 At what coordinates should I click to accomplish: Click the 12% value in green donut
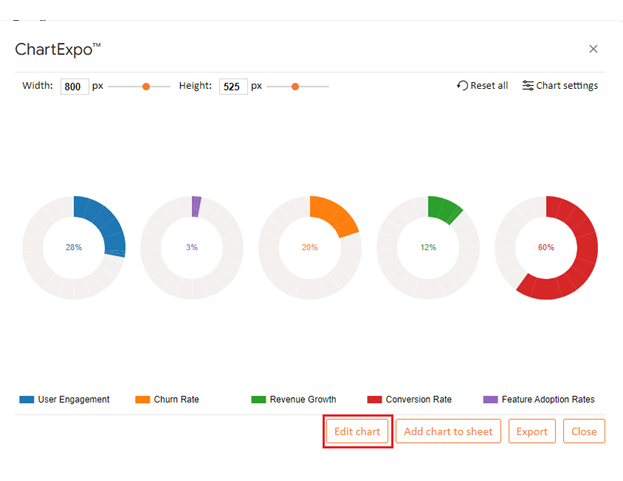[428, 247]
